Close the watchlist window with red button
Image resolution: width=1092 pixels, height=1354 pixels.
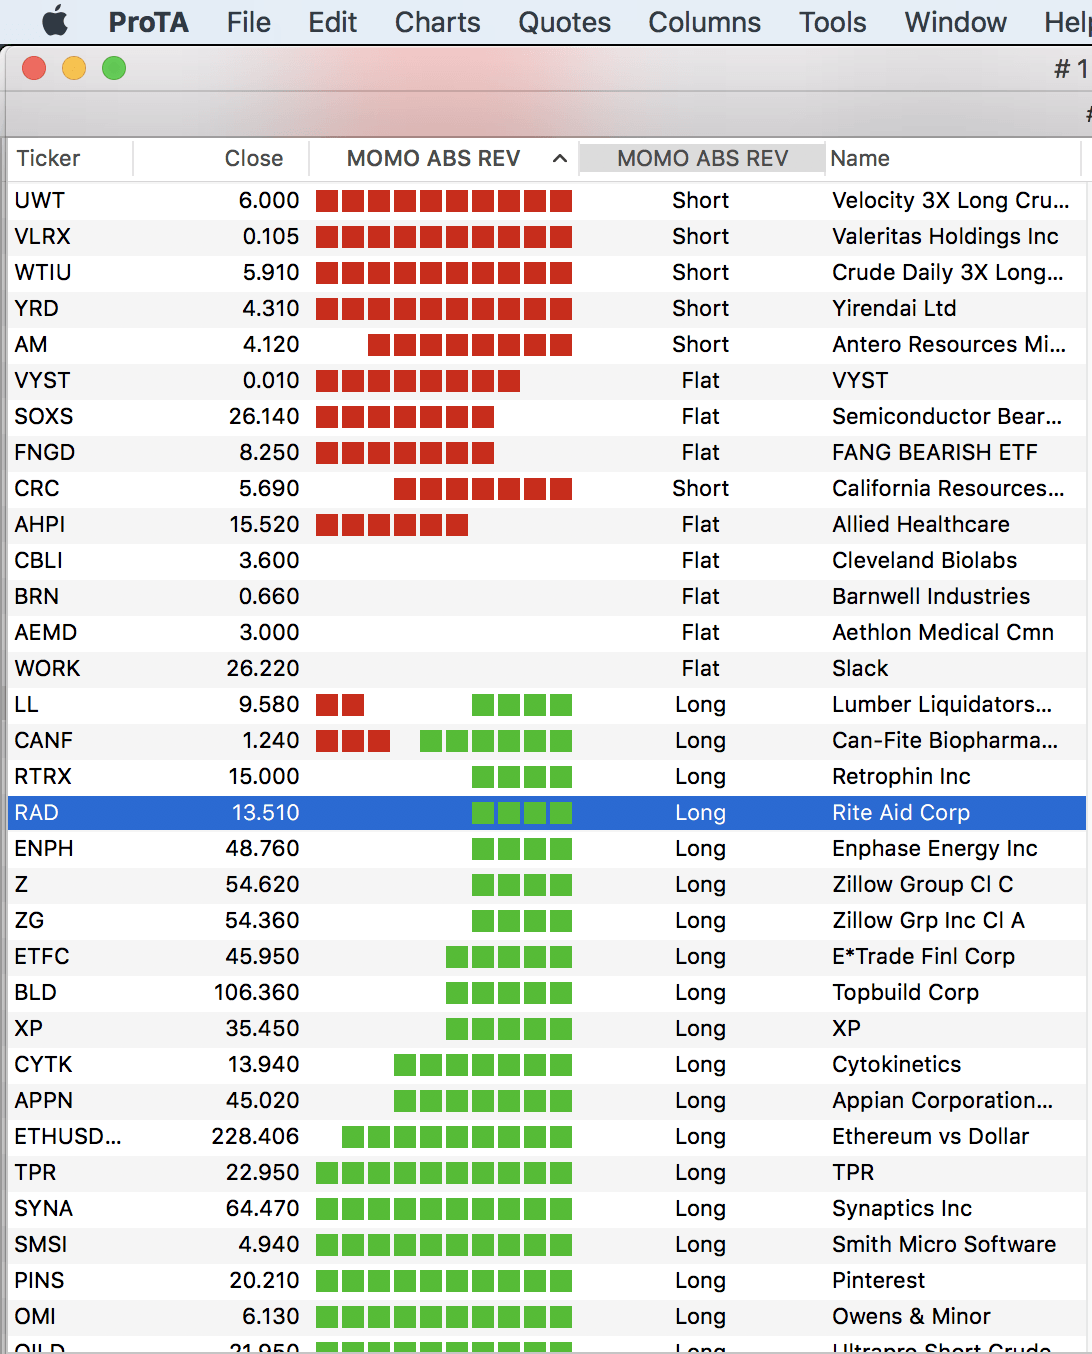34,68
